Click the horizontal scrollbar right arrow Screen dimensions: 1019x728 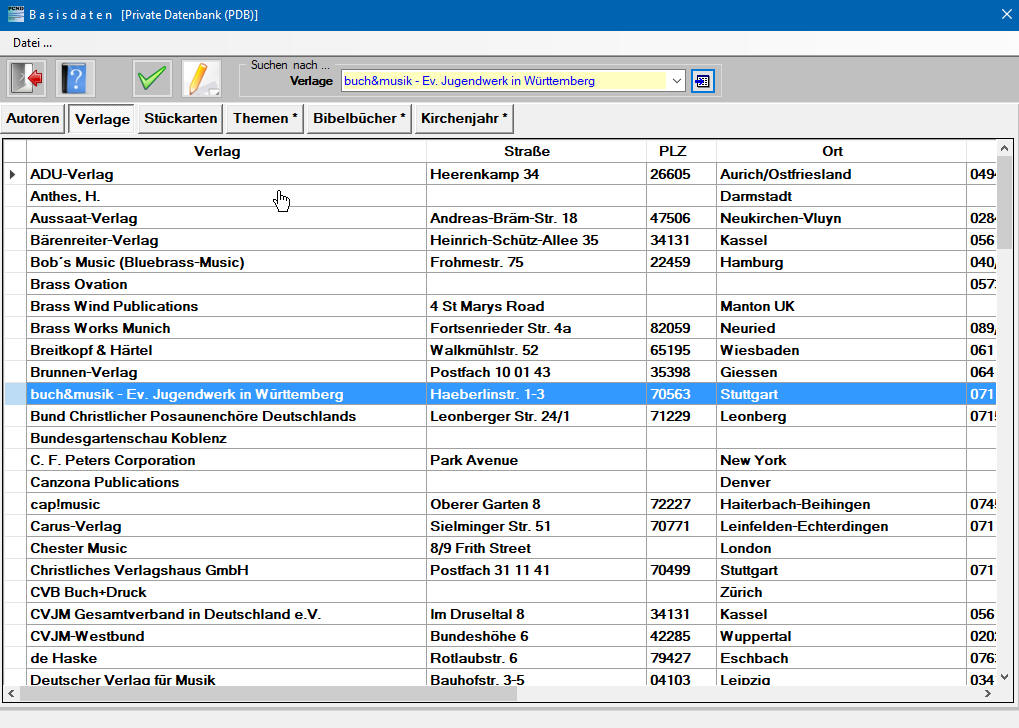click(988, 694)
